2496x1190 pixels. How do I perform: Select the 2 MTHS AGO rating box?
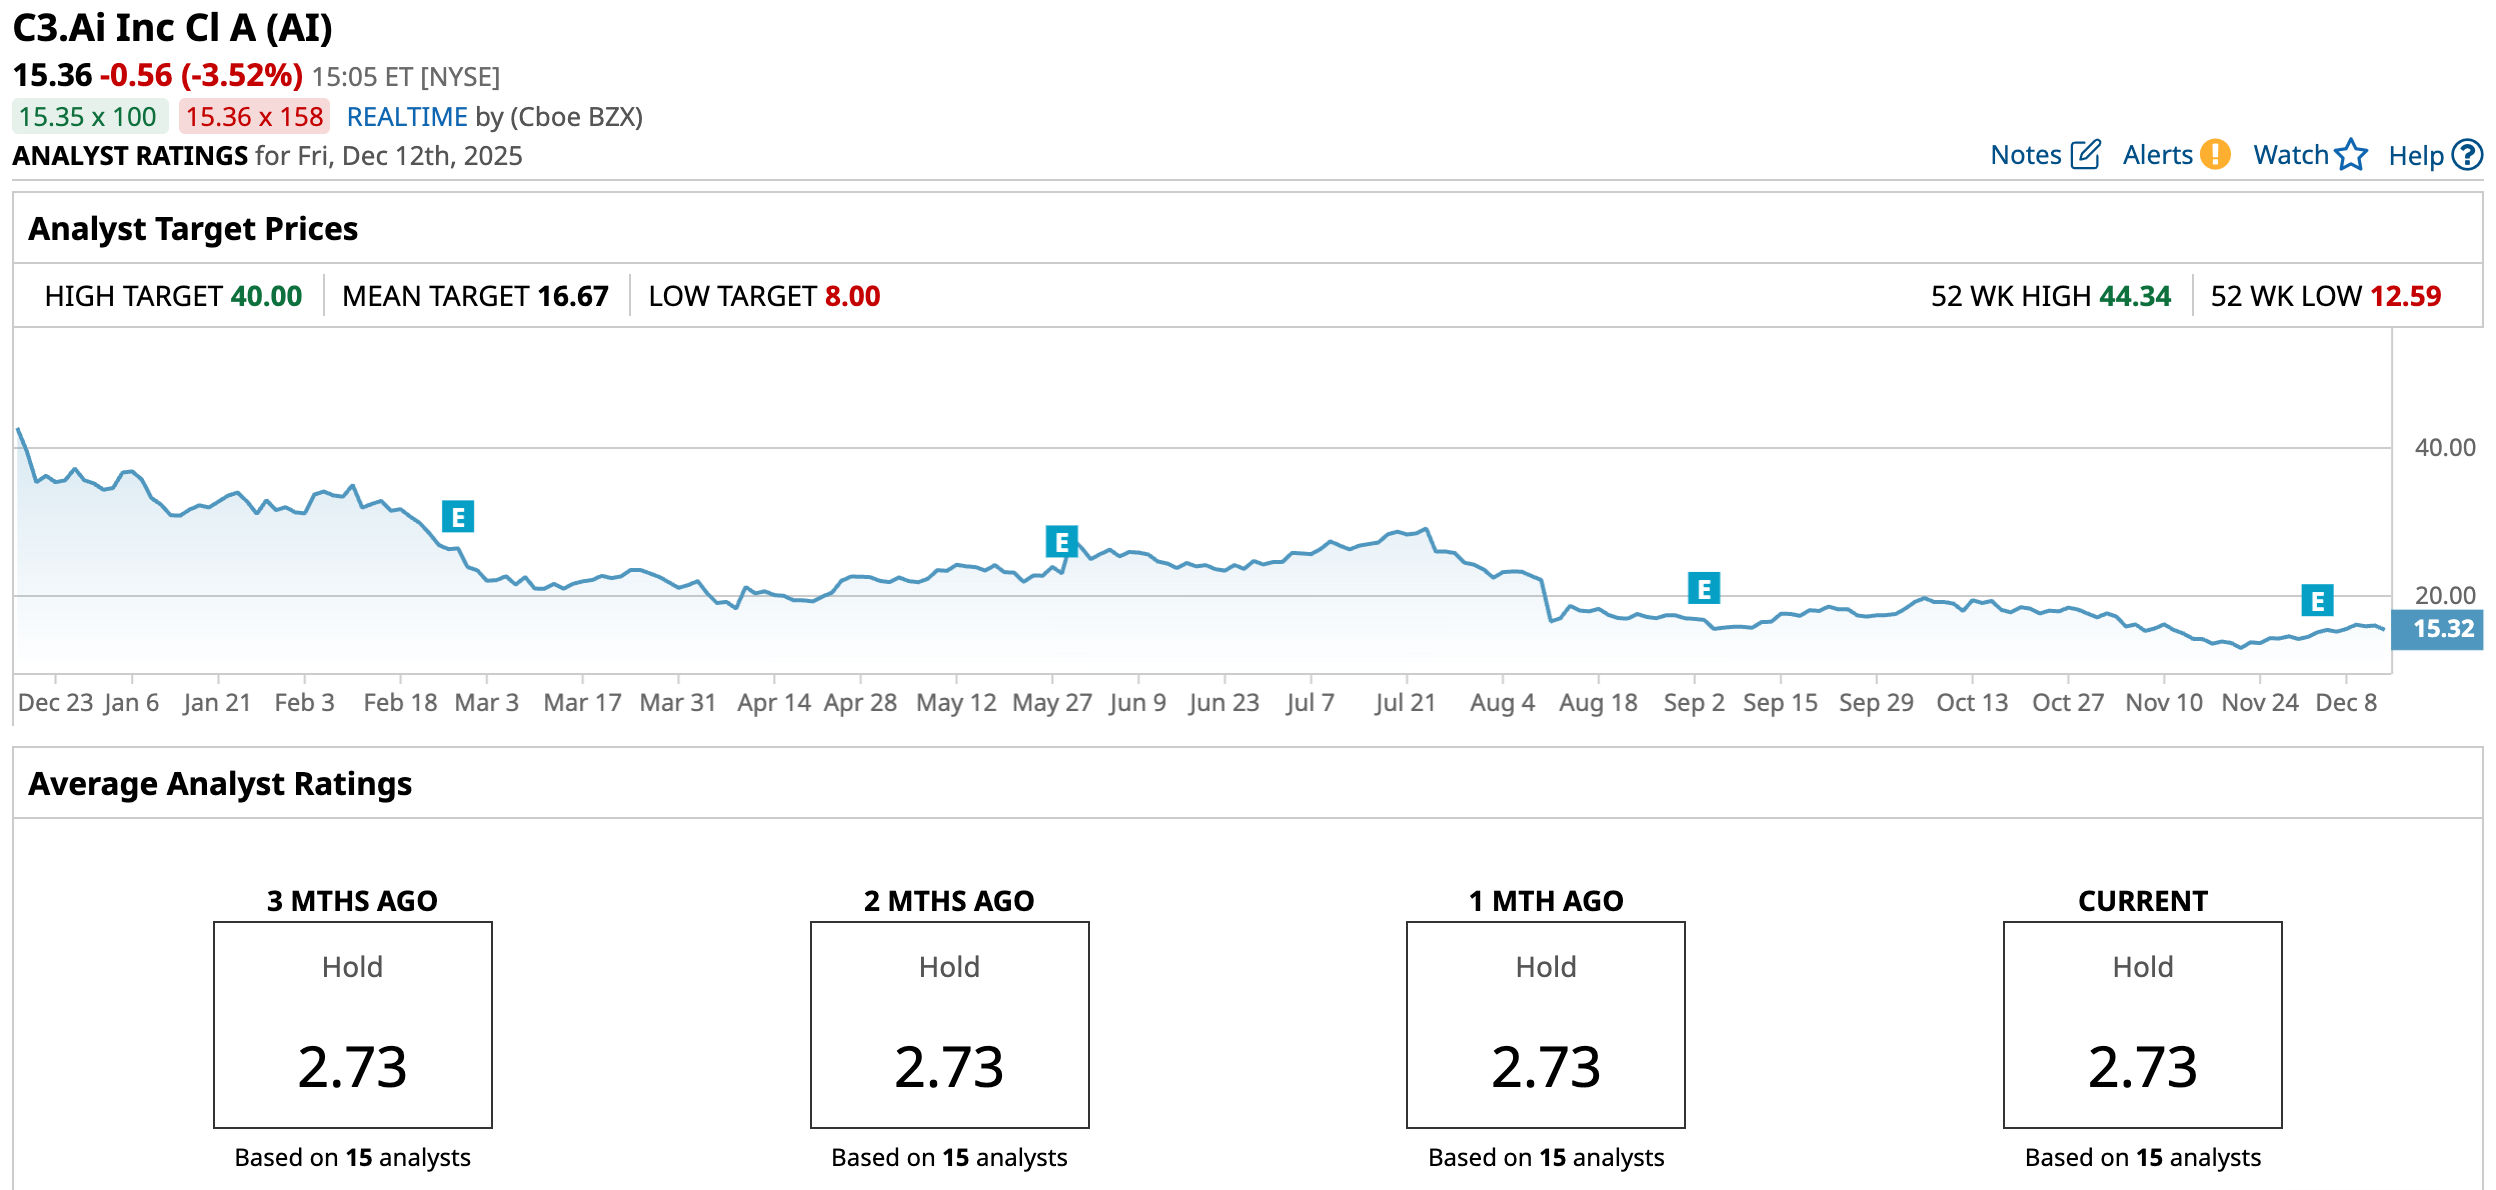tap(949, 1024)
